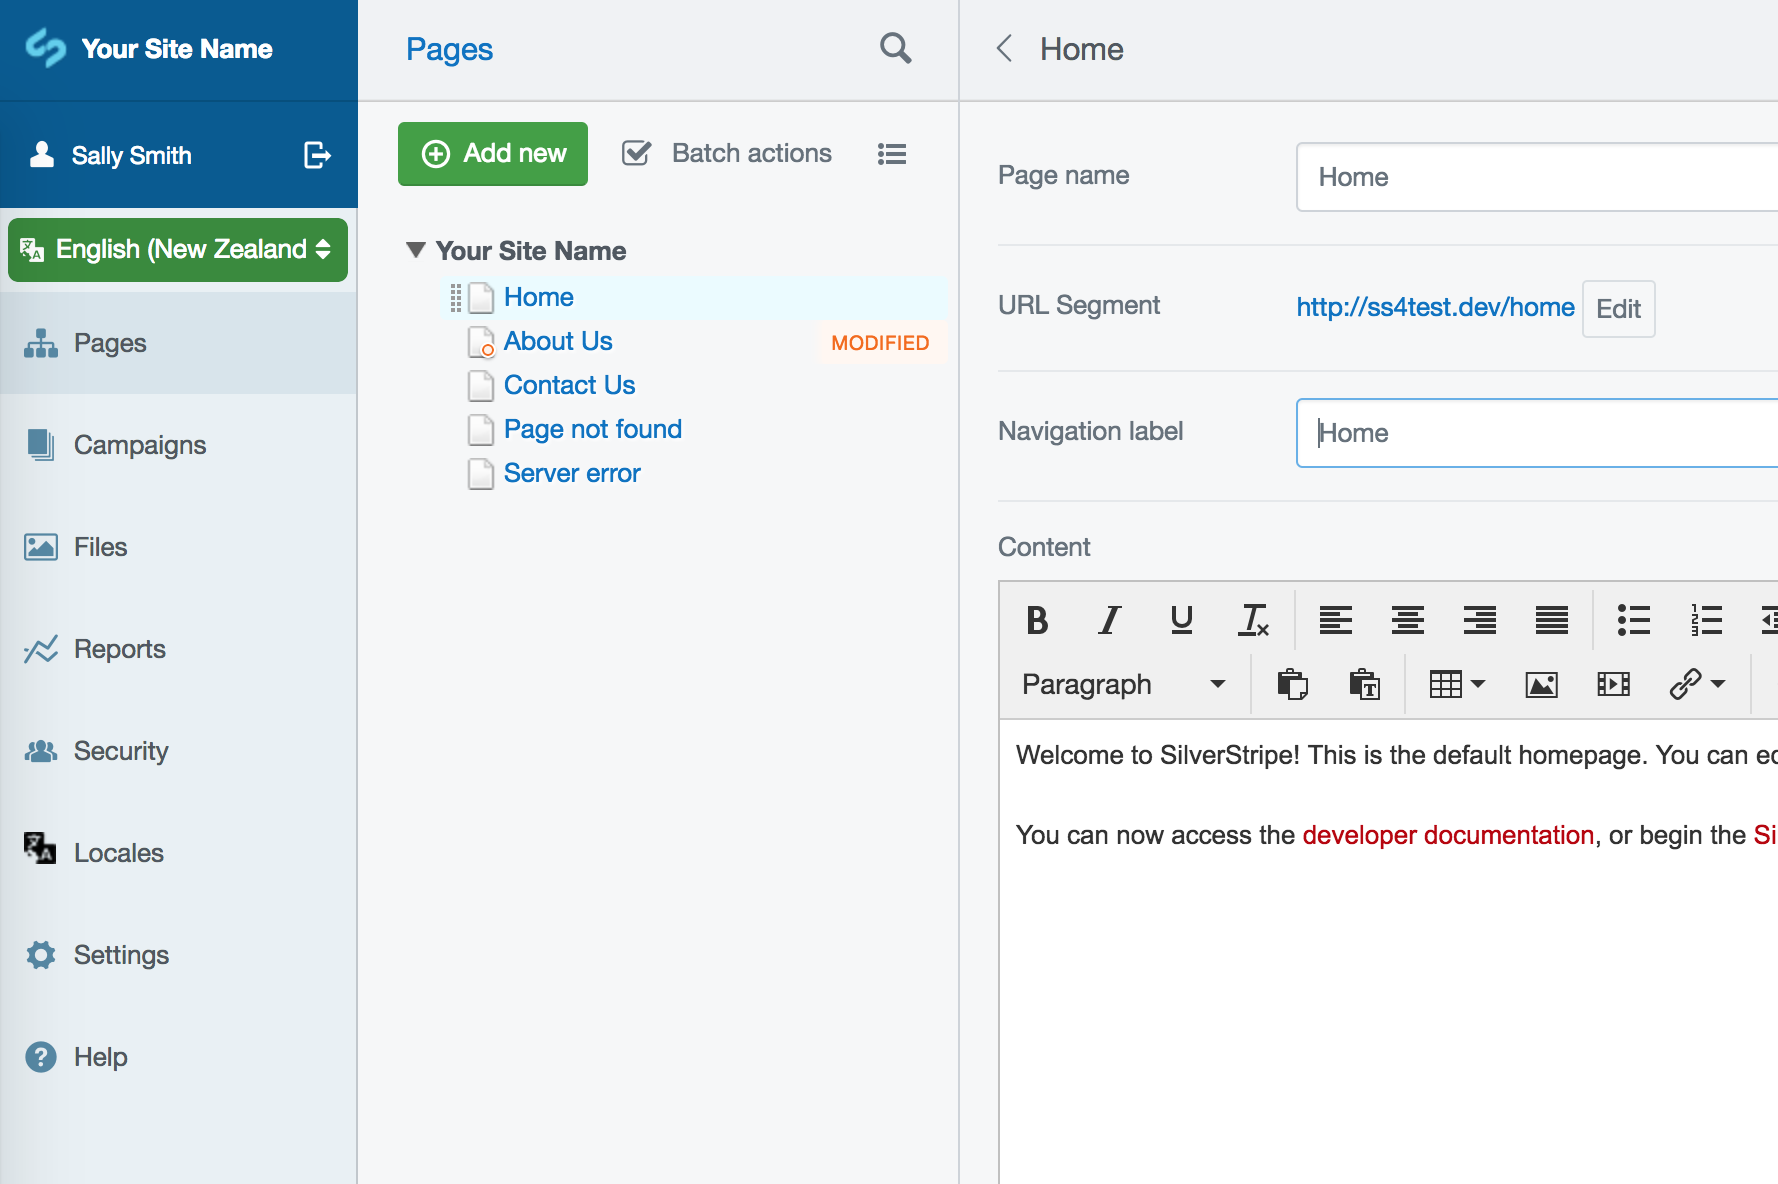Click the paste as text icon
This screenshot has height=1184, width=1778.
tap(1364, 684)
